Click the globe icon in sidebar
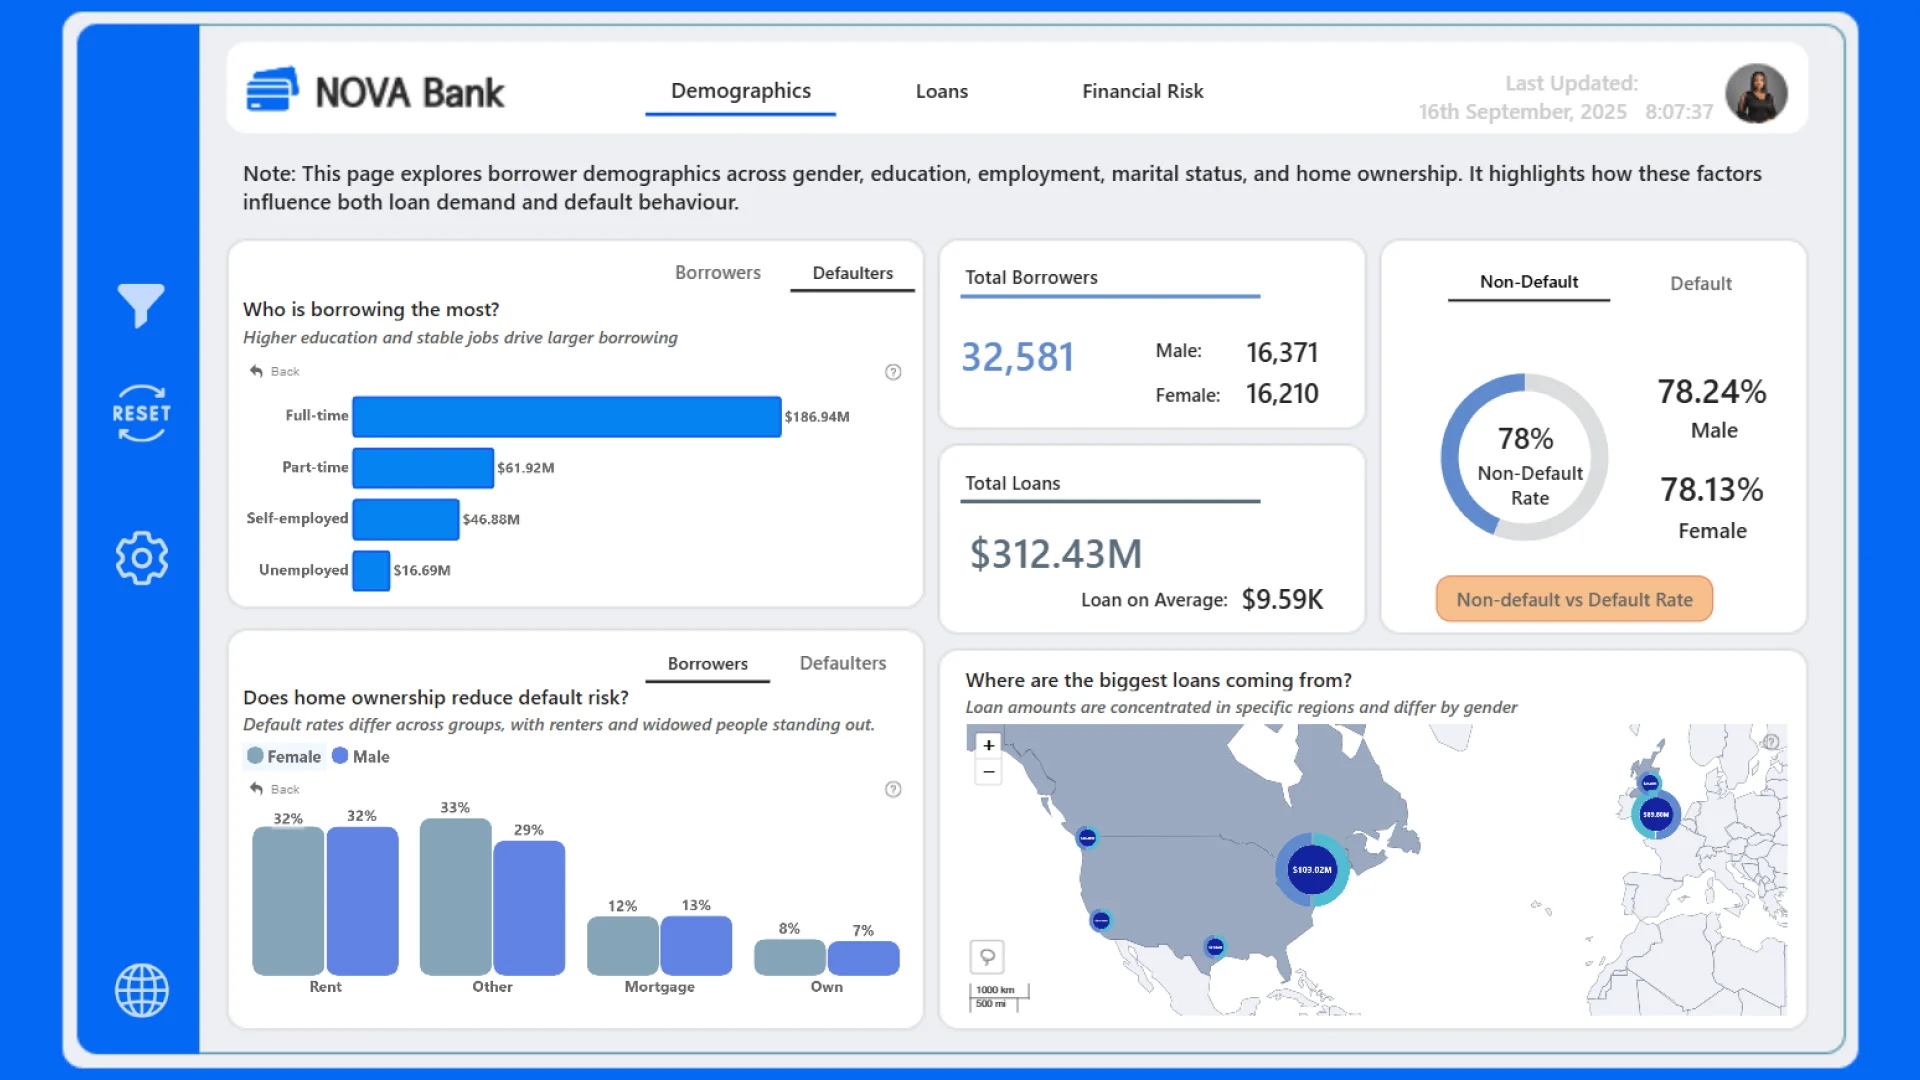Viewport: 1920px width, 1080px height. [141, 990]
